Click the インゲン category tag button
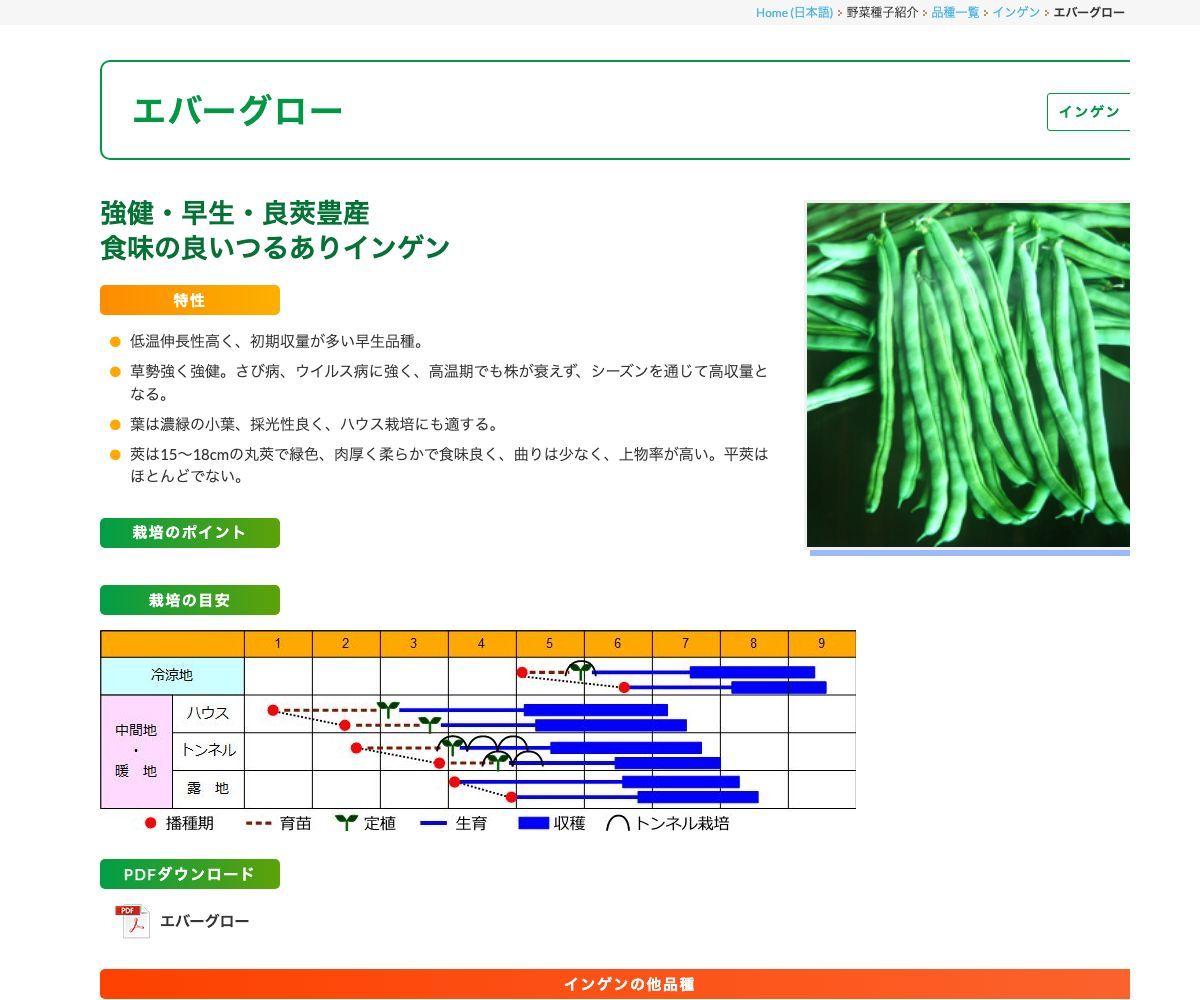 (x=1088, y=112)
